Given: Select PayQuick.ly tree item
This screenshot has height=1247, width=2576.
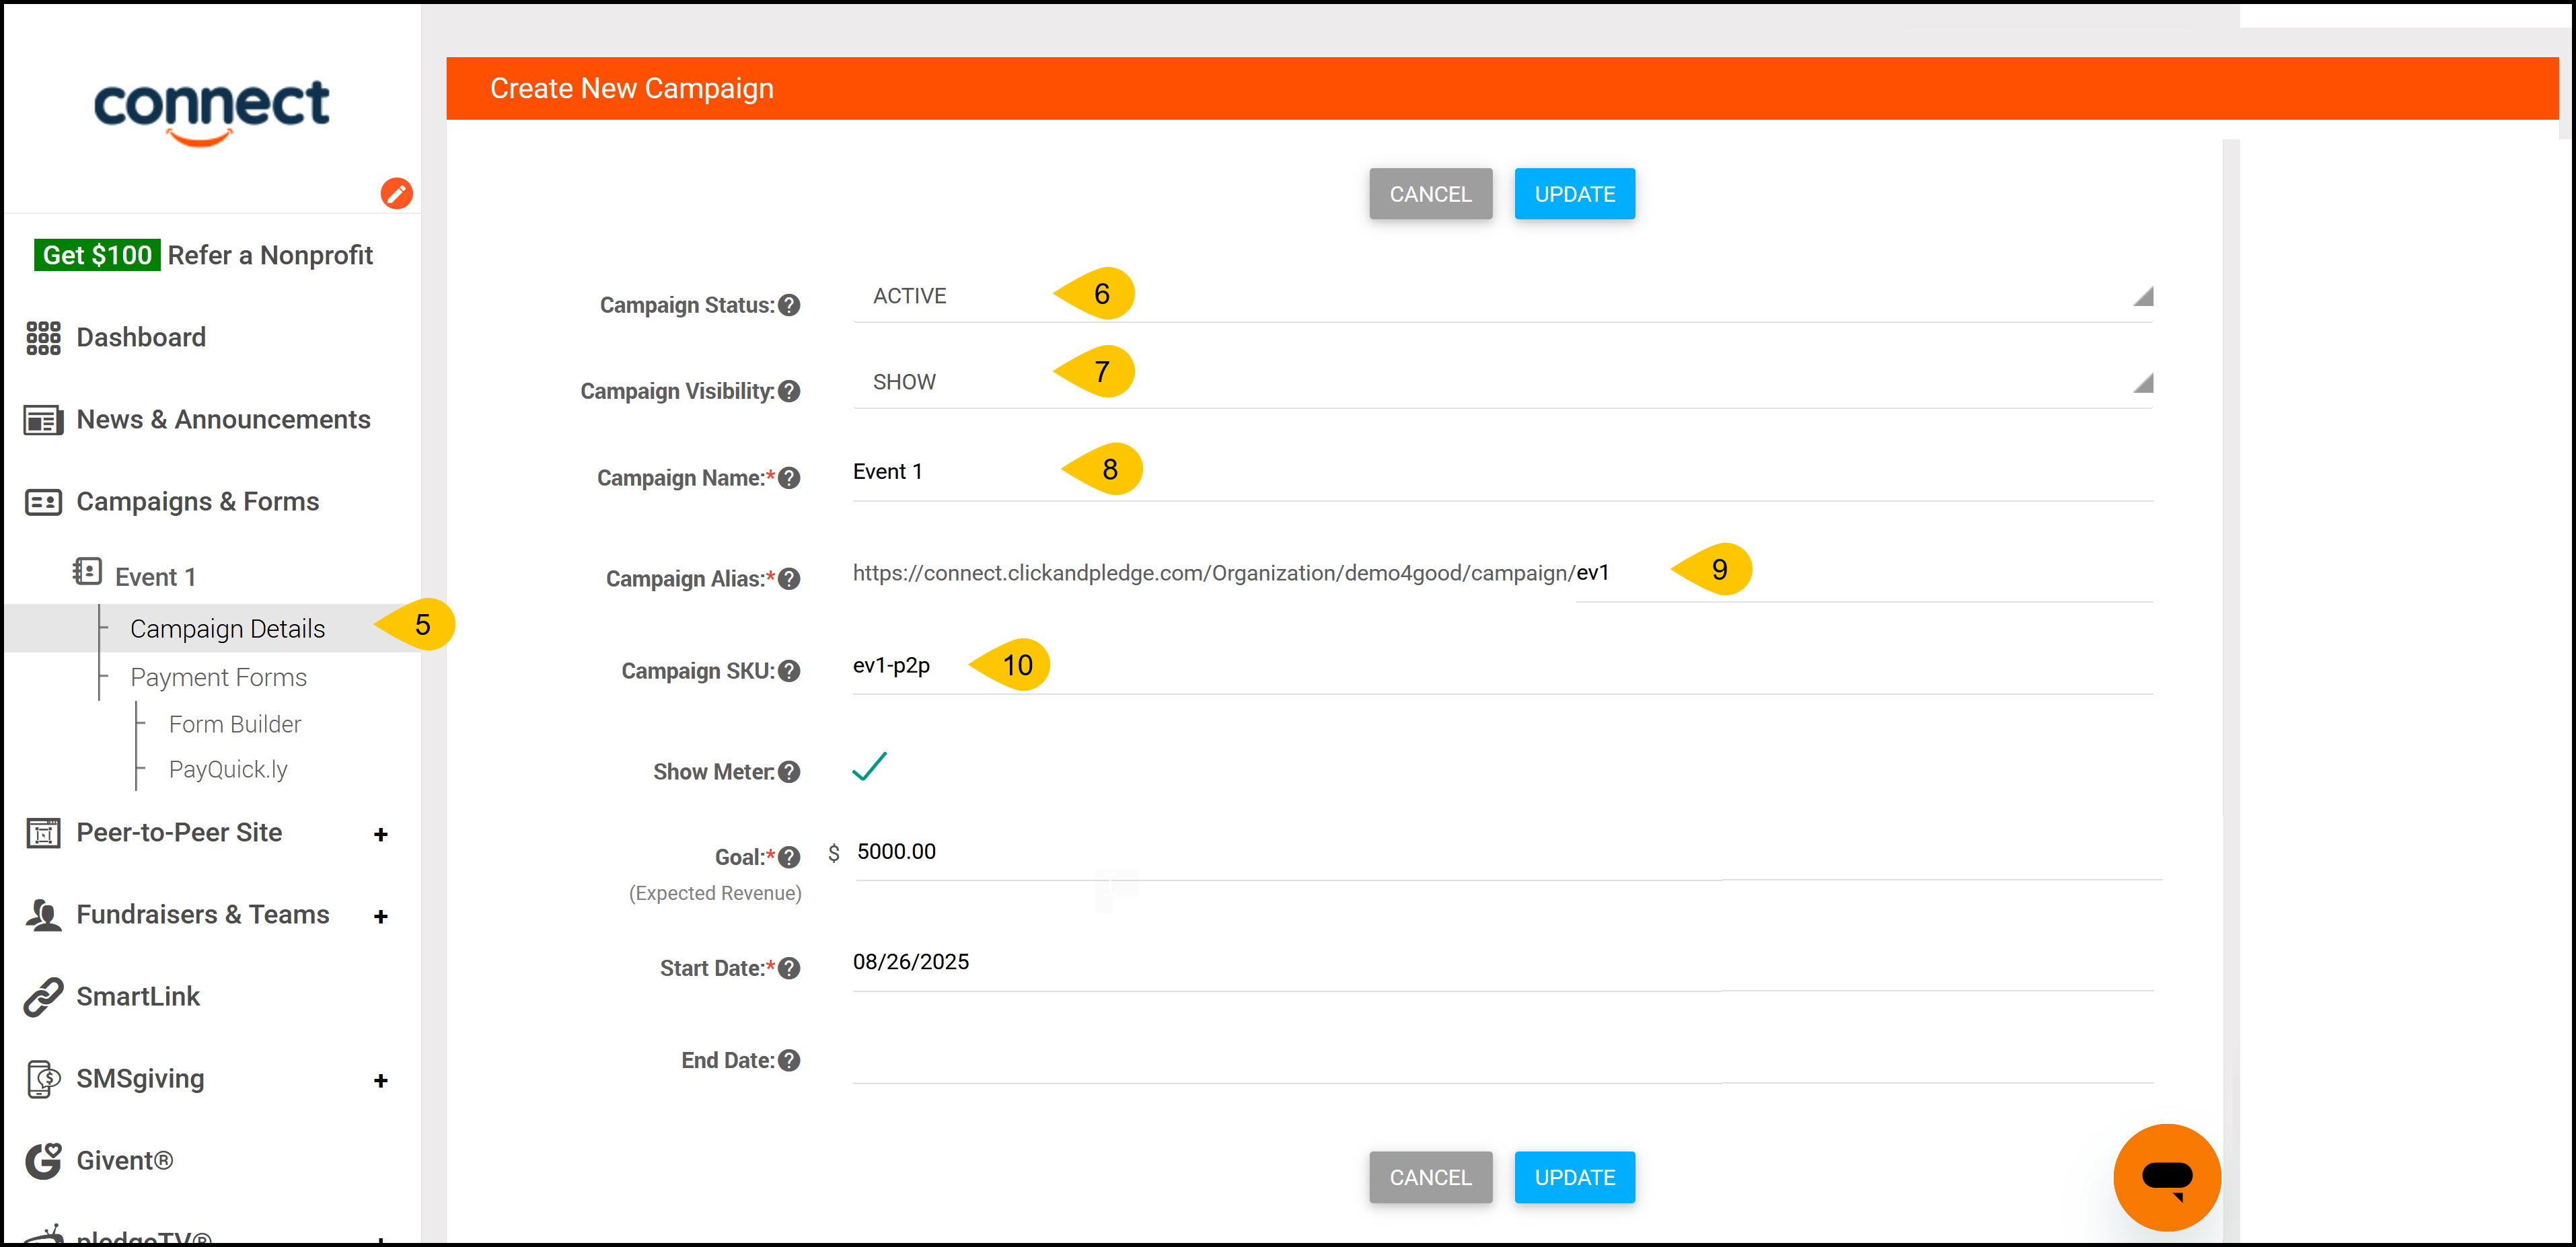Looking at the screenshot, I should 228,769.
